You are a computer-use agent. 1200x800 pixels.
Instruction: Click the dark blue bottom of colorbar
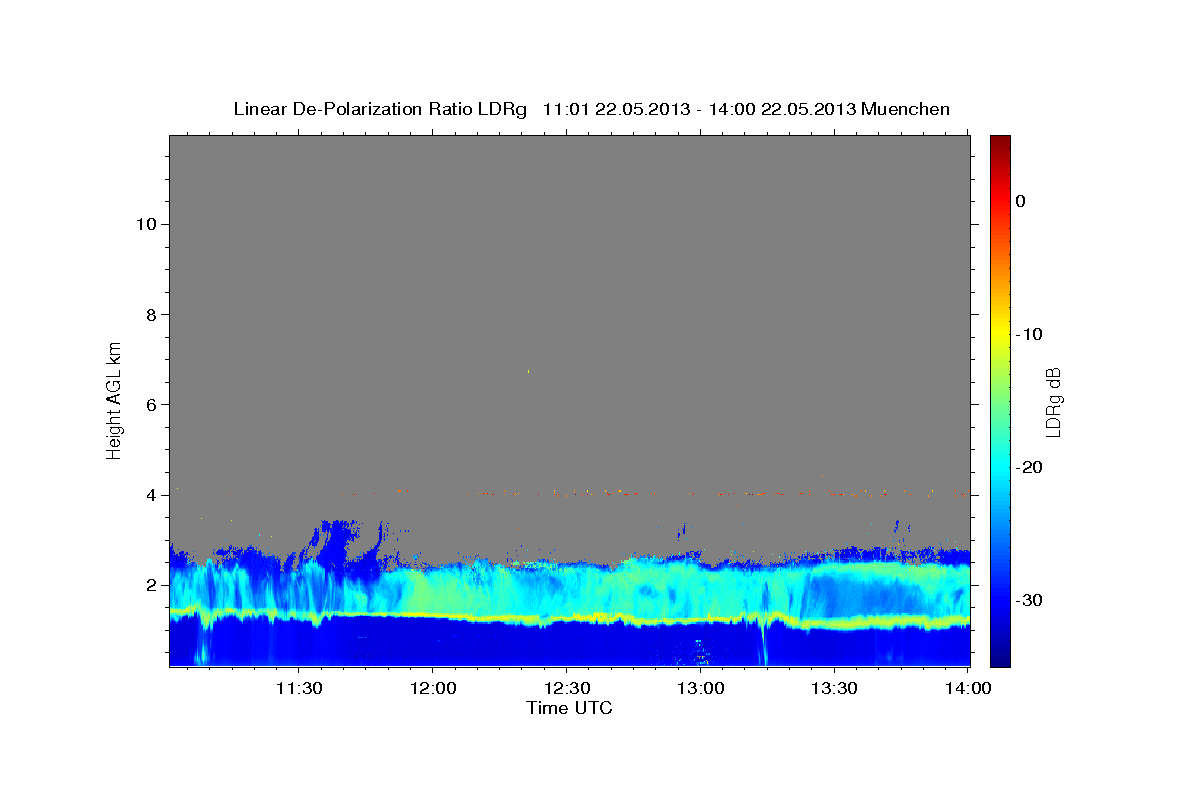(x=1000, y=658)
